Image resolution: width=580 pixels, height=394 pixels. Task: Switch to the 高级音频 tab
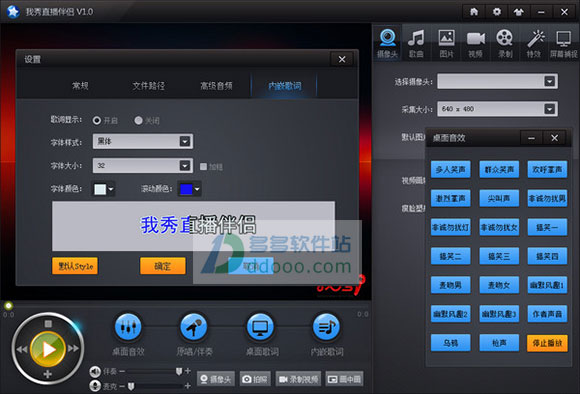pos(216,86)
